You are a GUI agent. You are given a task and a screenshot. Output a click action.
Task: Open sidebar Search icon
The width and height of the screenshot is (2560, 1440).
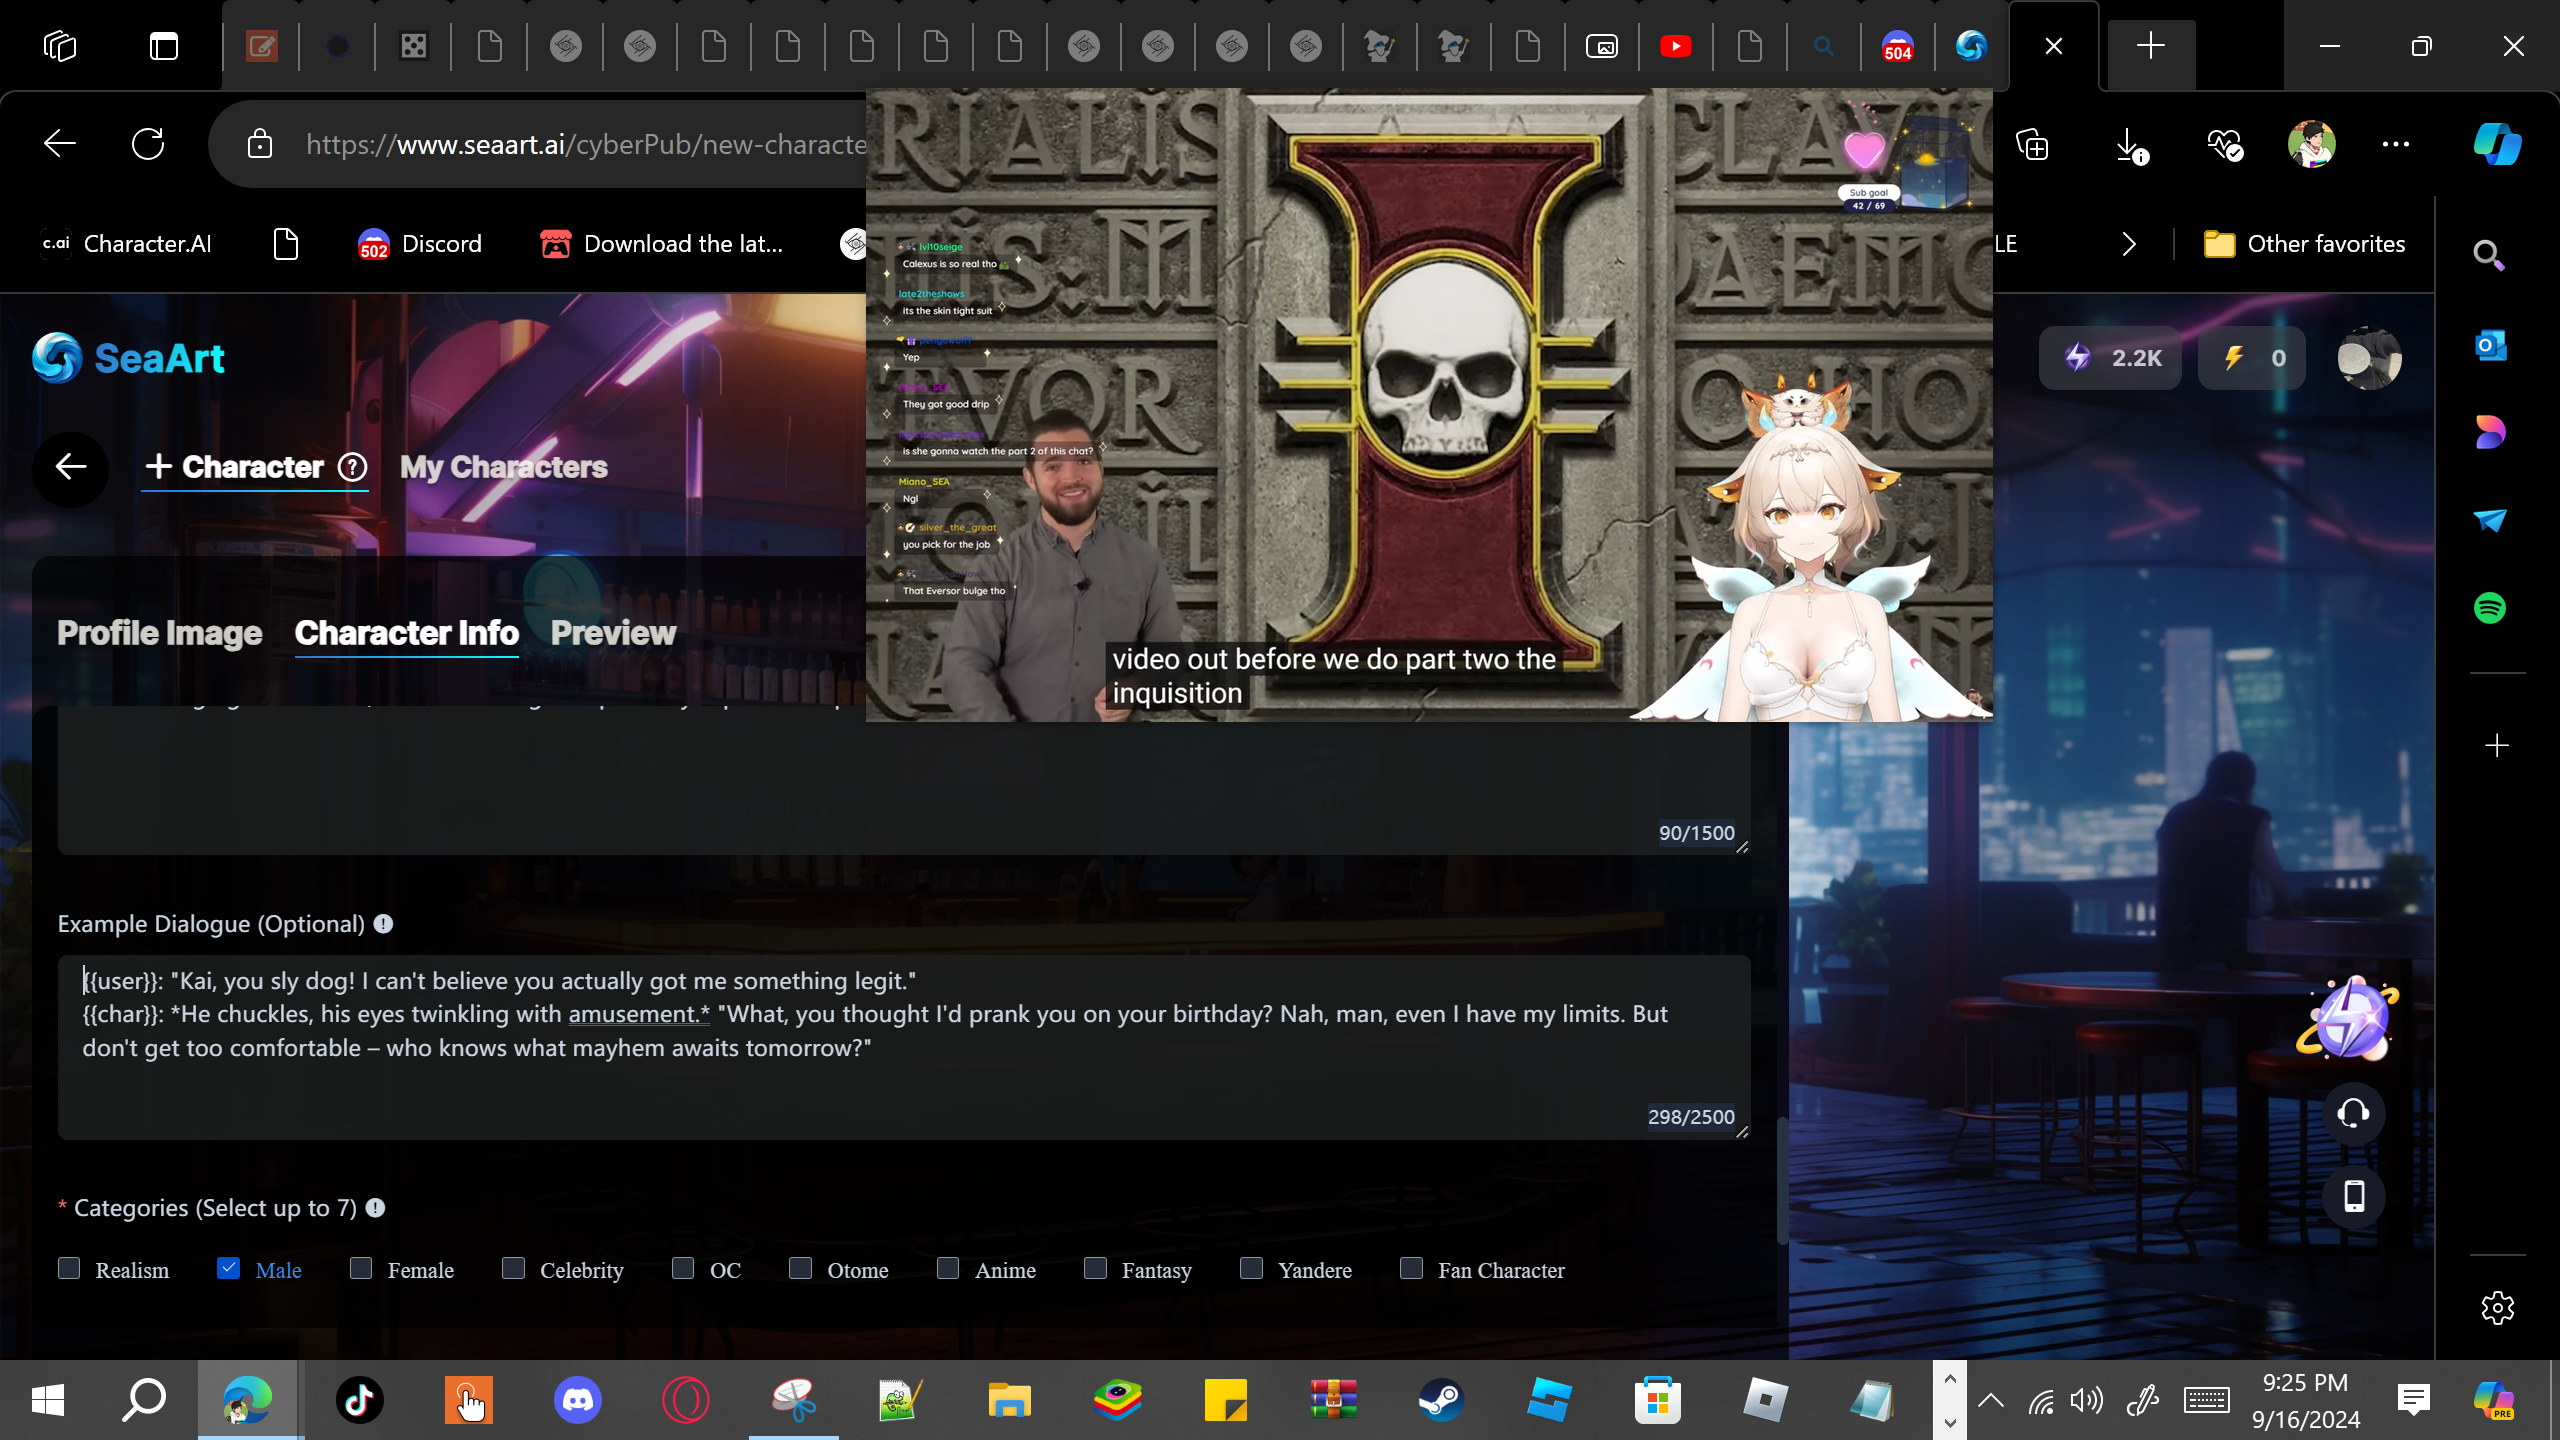(2488, 256)
